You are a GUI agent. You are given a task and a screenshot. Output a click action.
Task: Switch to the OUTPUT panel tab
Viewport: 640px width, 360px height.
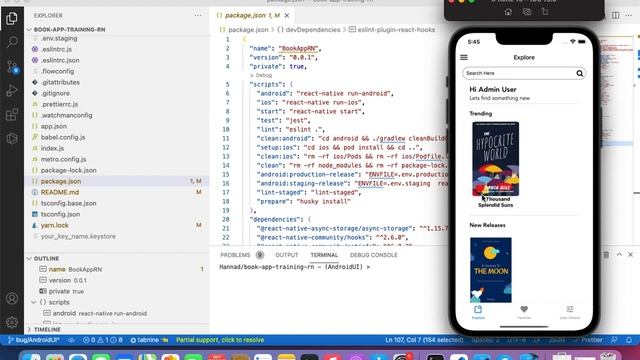tap(287, 255)
